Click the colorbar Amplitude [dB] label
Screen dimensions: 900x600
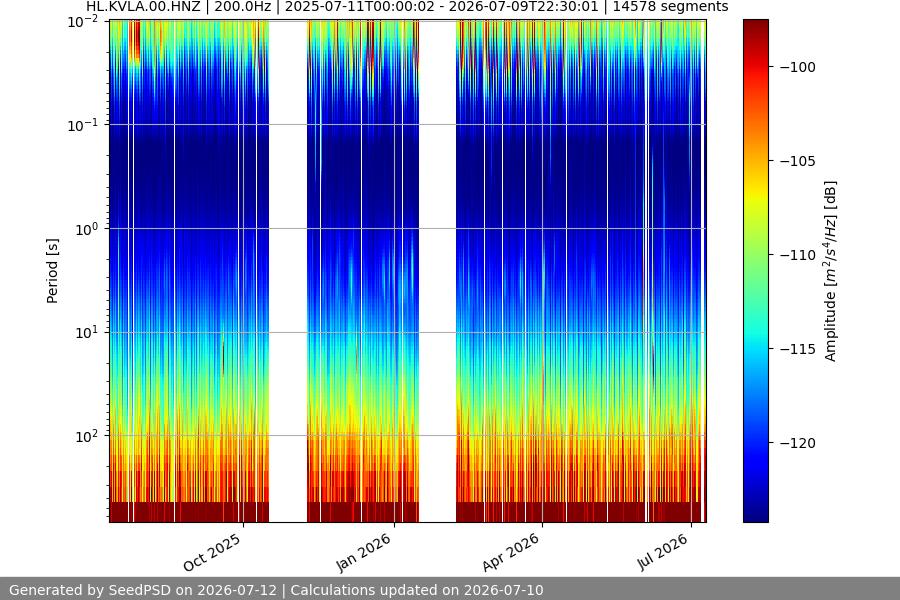click(x=830, y=271)
